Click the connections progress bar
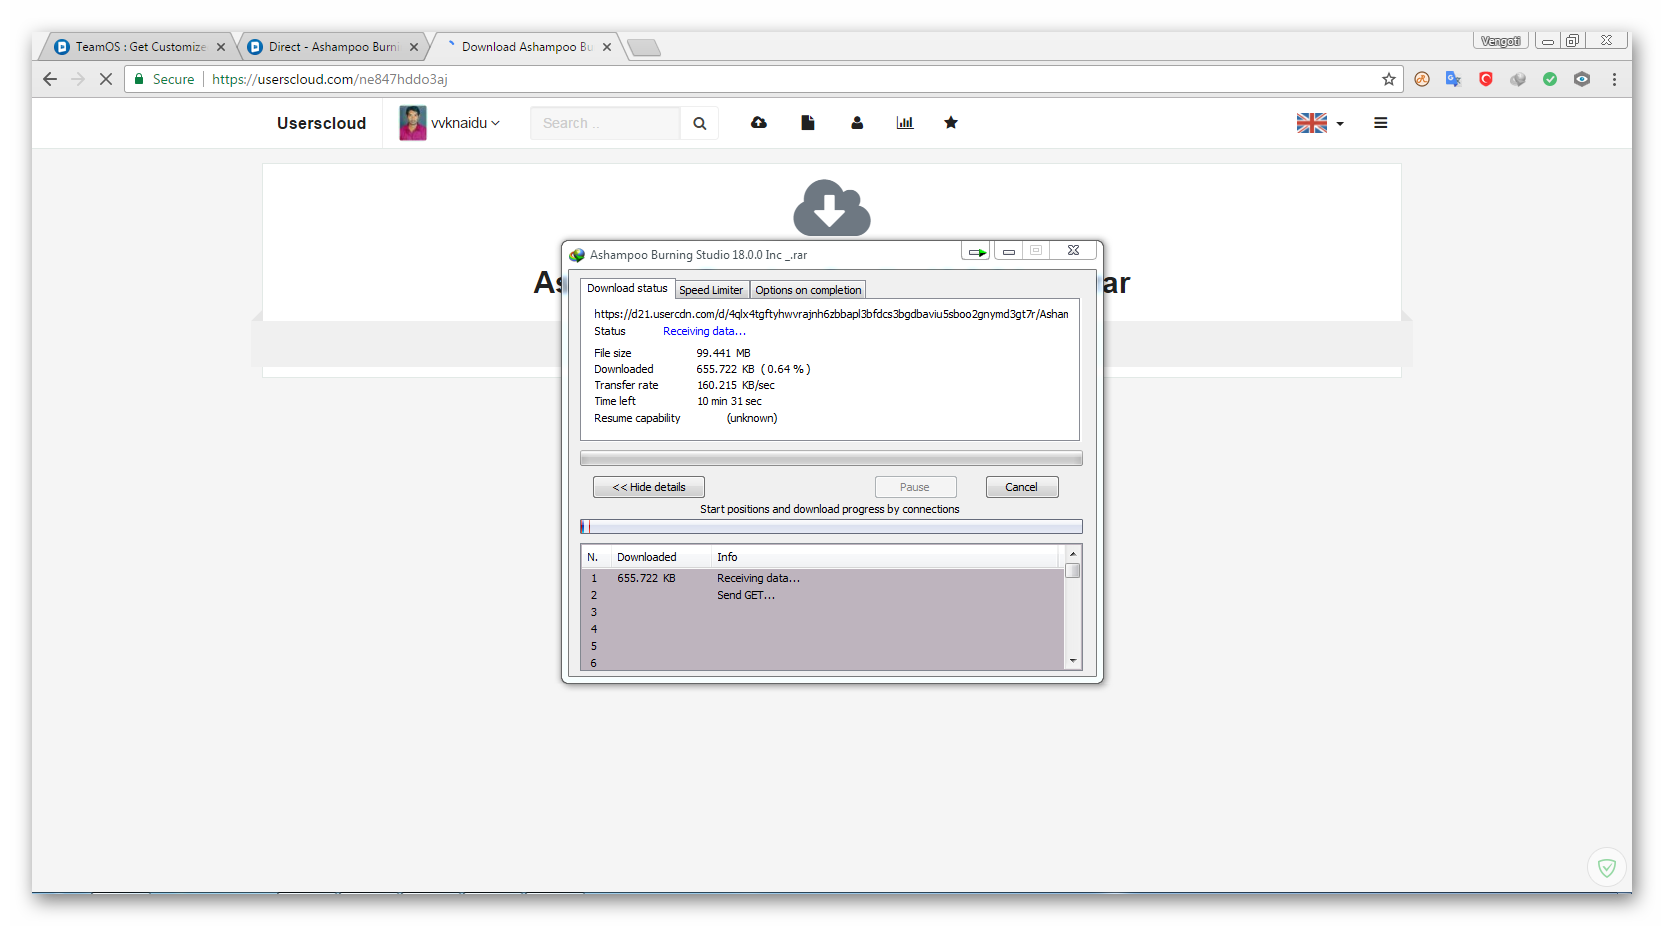Viewport: 1664px width, 926px height. (831, 527)
